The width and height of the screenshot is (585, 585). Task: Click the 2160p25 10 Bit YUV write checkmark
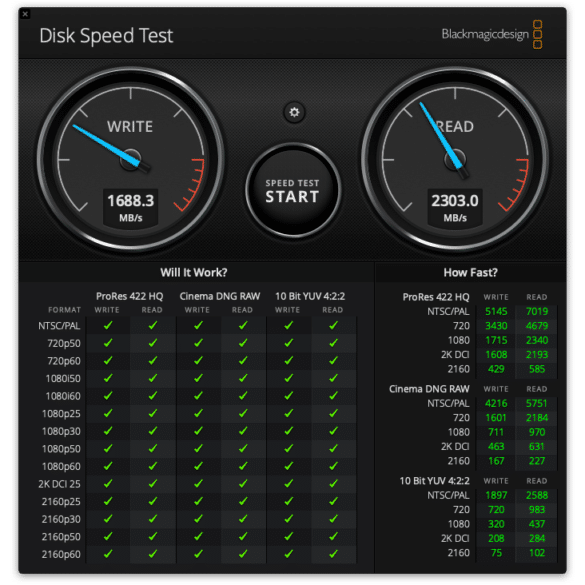click(x=288, y=501)
